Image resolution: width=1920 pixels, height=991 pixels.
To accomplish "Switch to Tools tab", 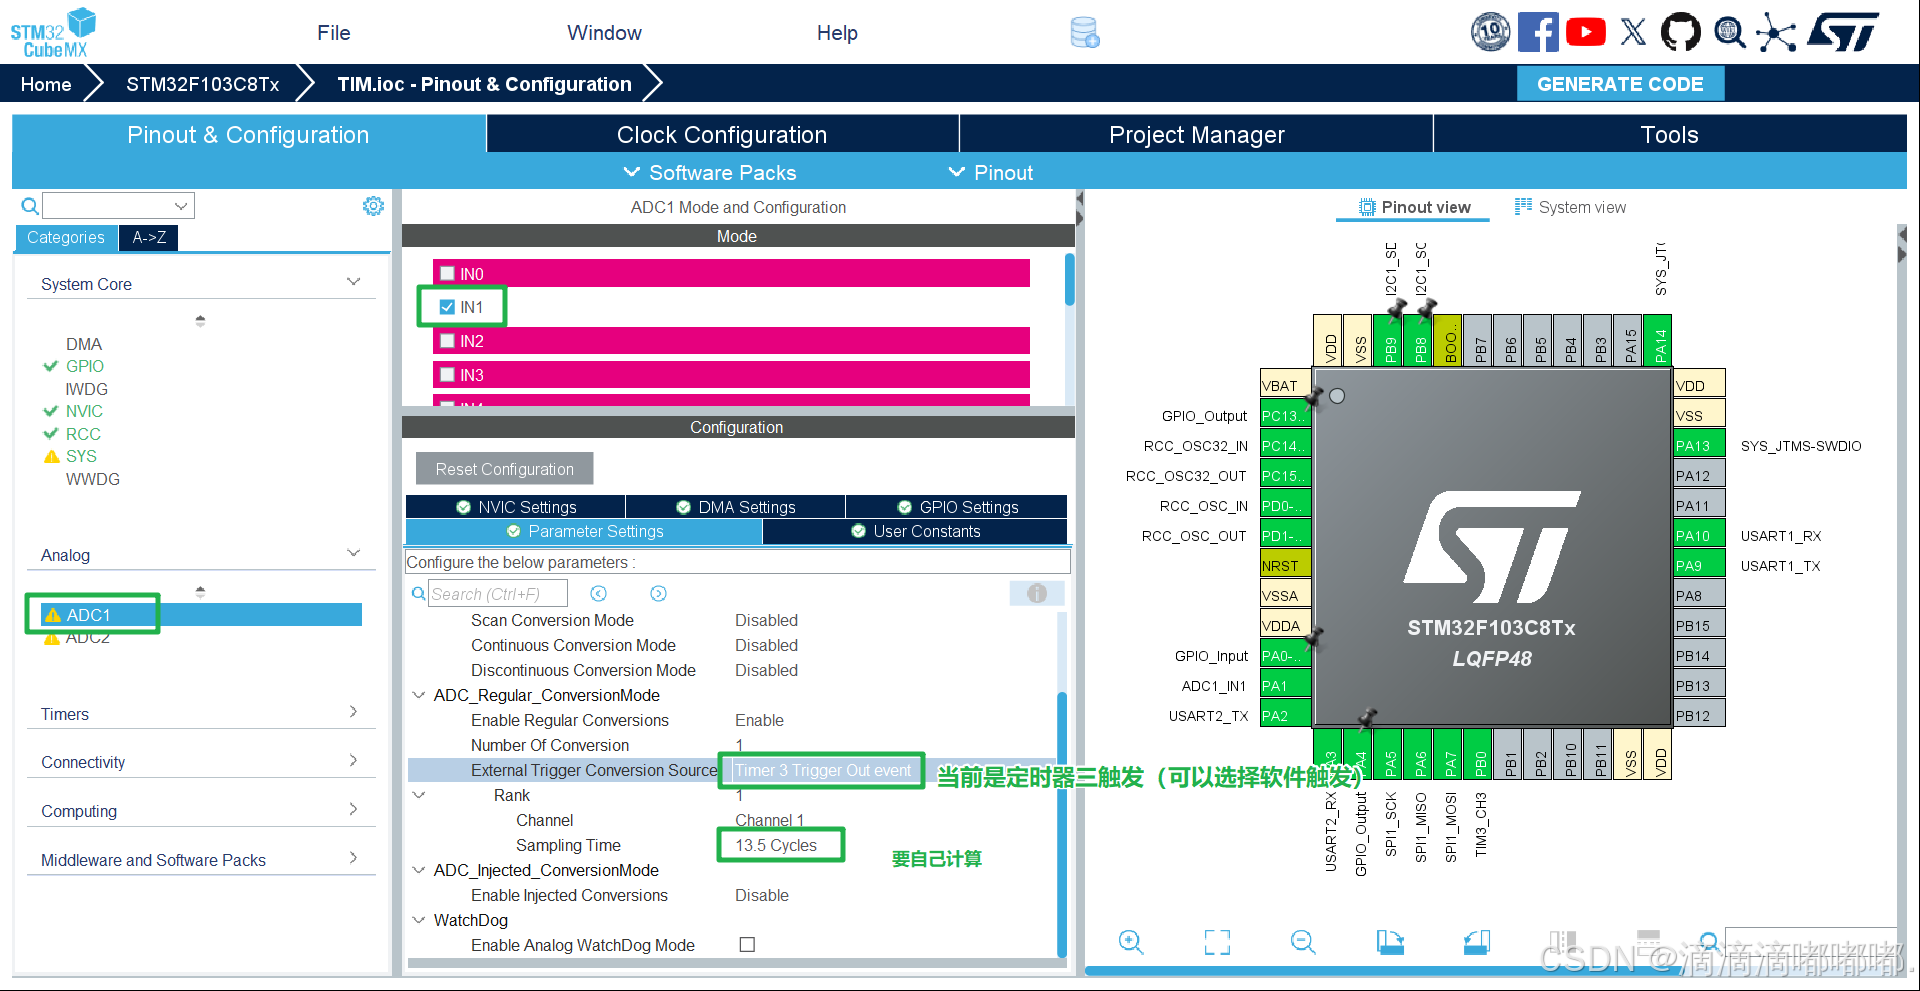I will [x=1670, y=134].
